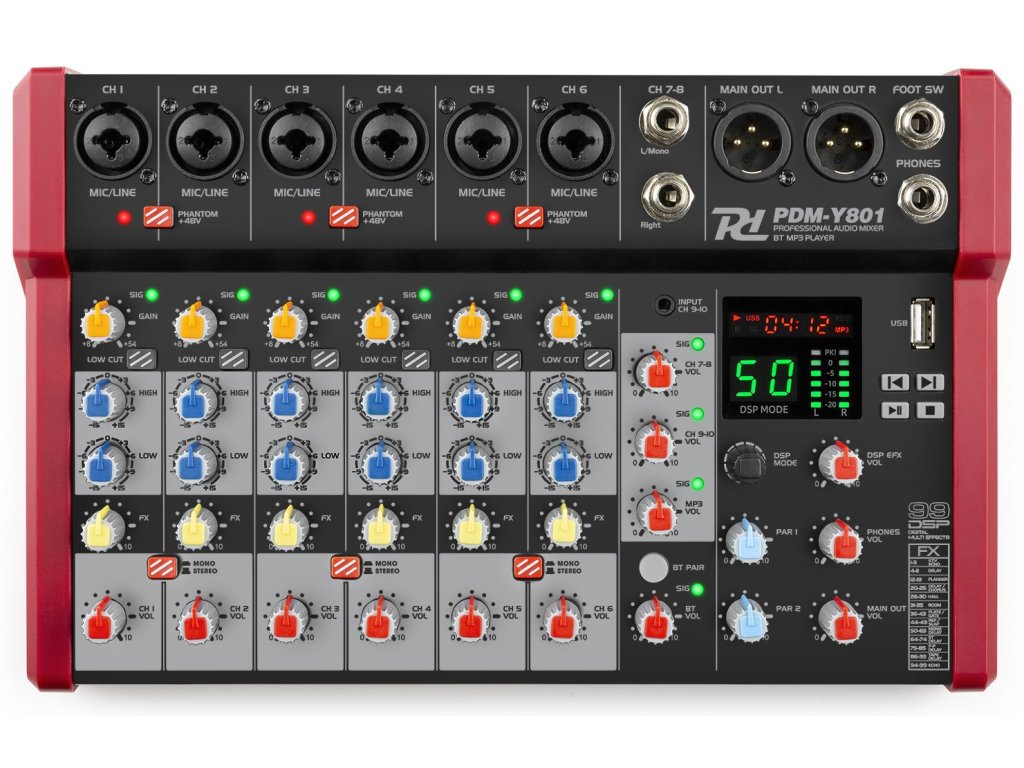This screenshot has width=1024, height=768.
Task: Click the MAIN OUT L XLR connector
Action: tap(751, 140)
